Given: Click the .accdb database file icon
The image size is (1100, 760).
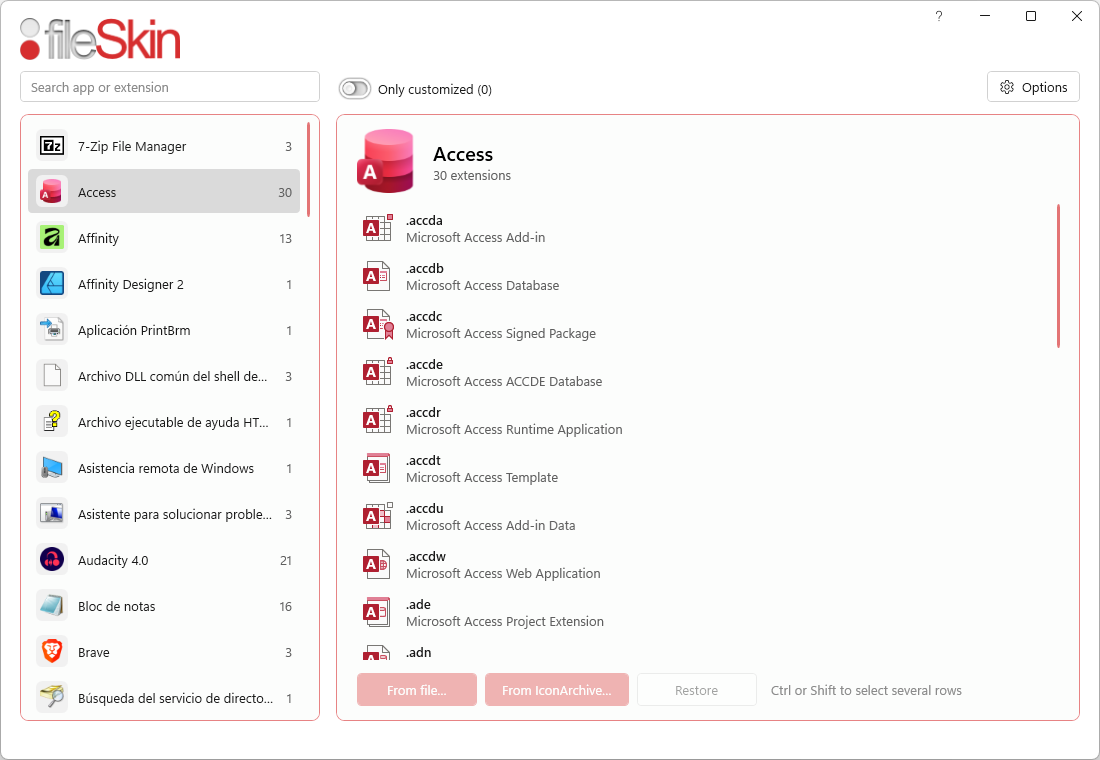Looking at the screenshot, I should [377, 276].
